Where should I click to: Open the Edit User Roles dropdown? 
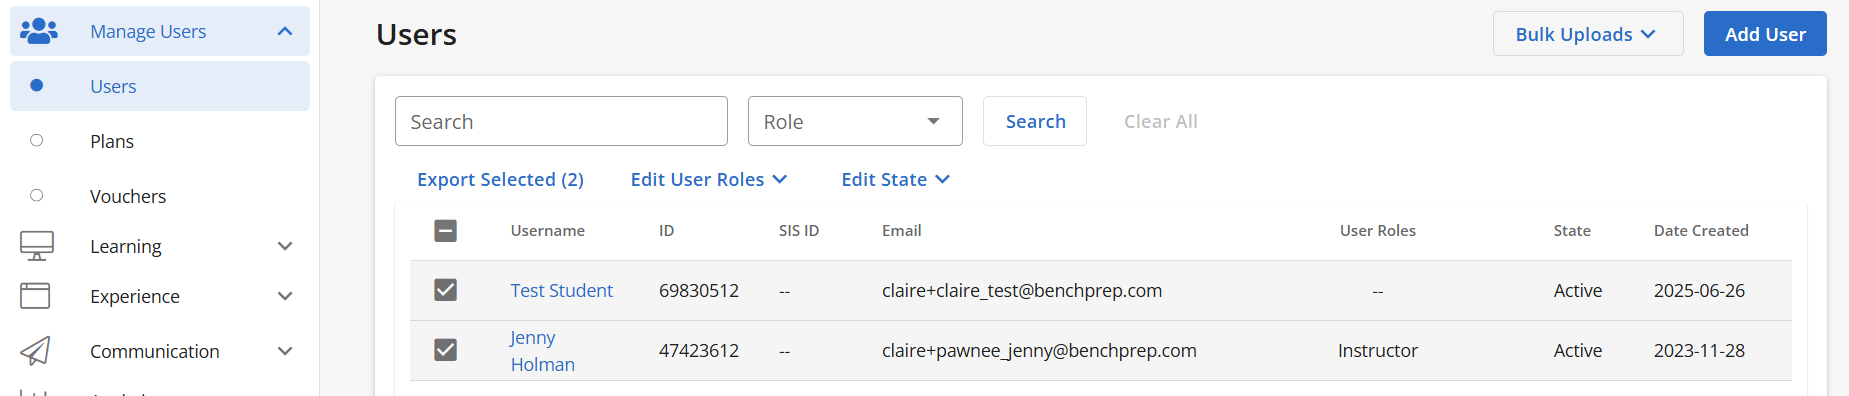click(709, 179)
